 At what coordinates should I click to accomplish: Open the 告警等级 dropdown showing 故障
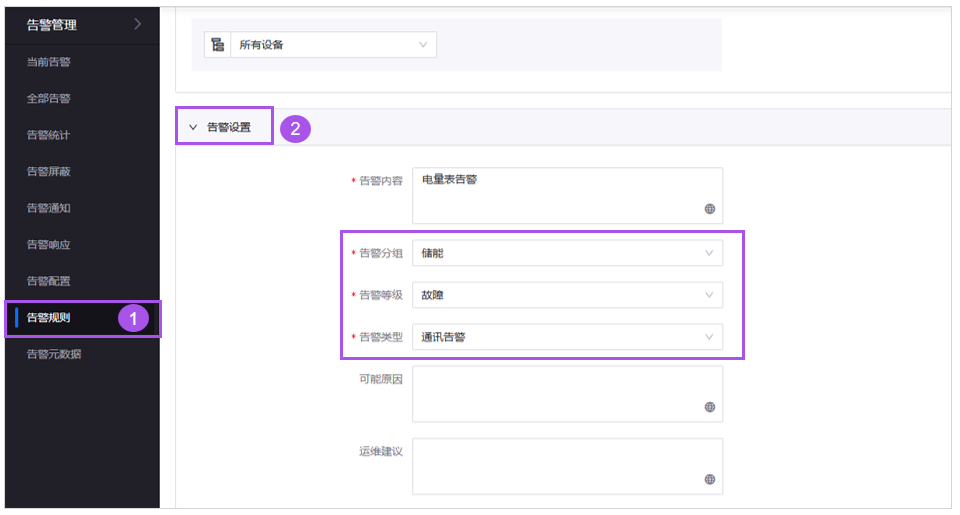tap(566, 295)
